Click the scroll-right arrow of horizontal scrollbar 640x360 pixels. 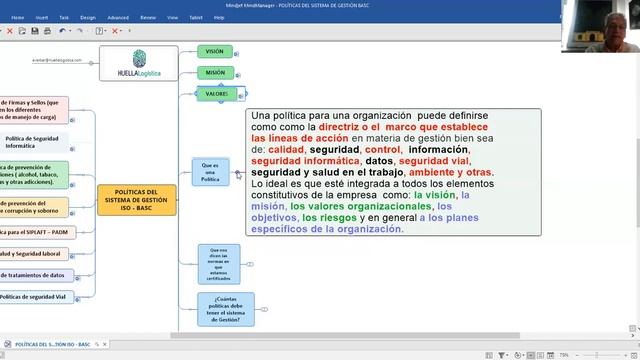(x=633, y=336)
